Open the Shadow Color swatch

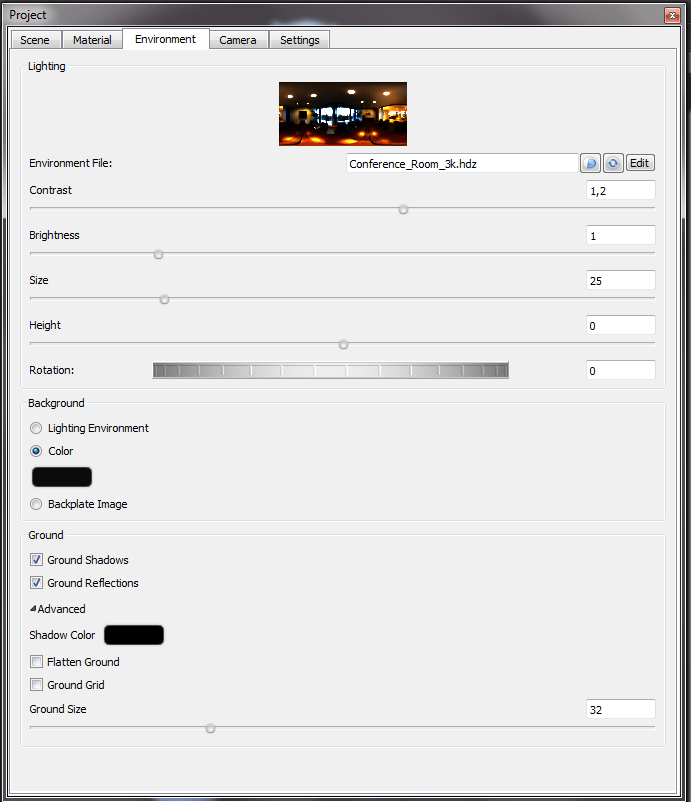(134, 635)
